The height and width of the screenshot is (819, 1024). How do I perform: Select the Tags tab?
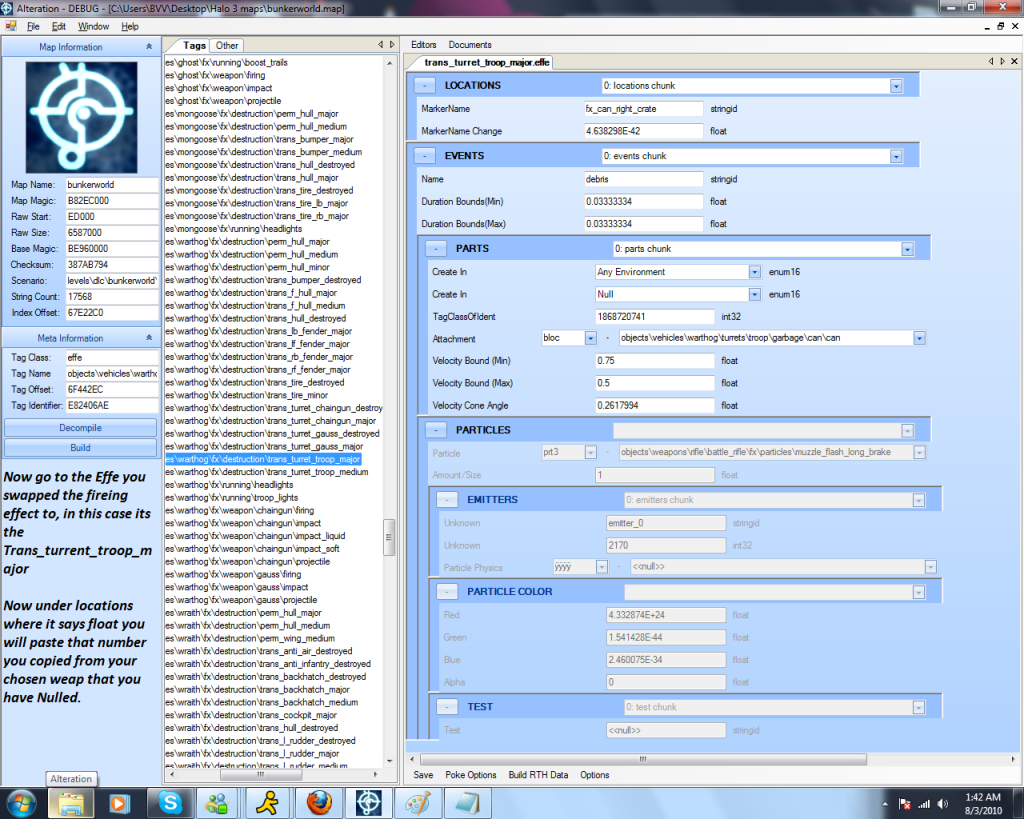pos(194,46)
